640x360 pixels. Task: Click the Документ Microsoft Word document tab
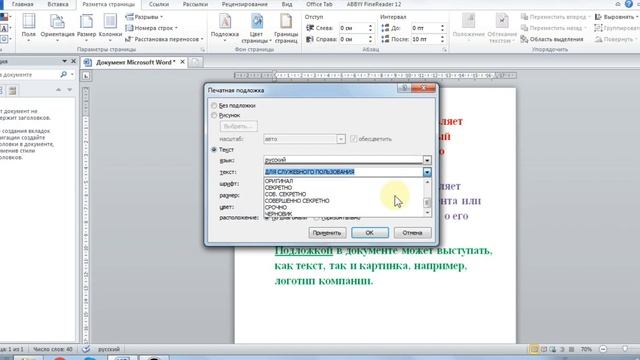135,62
